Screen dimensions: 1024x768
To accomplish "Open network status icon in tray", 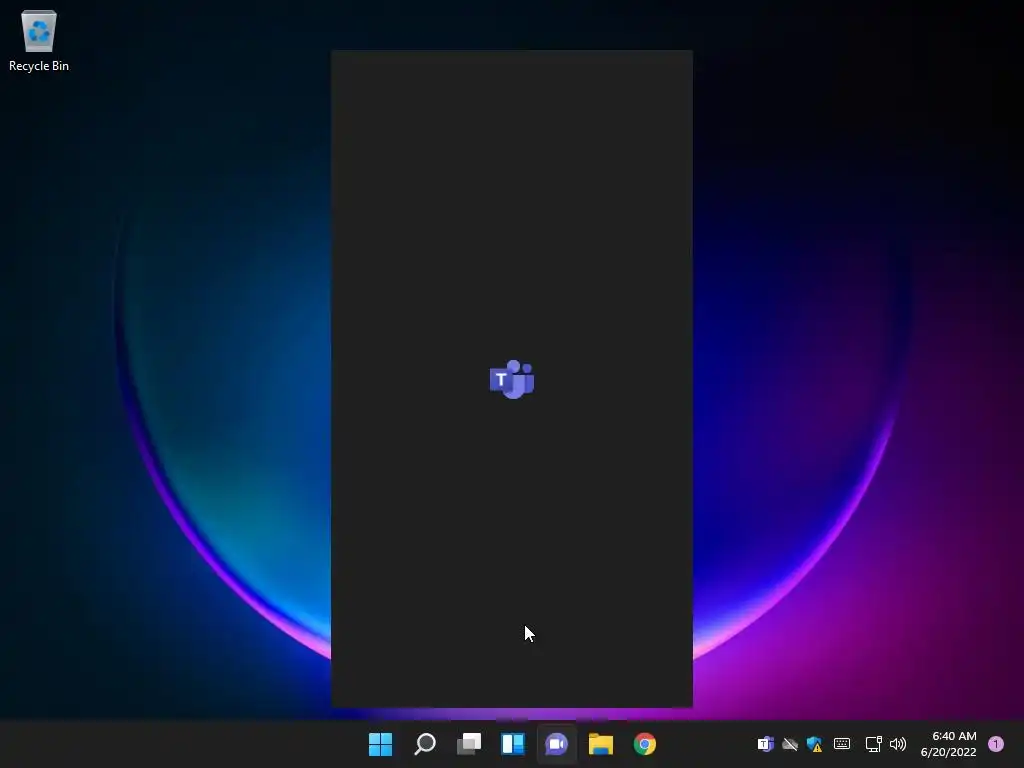I will [873, 744].
